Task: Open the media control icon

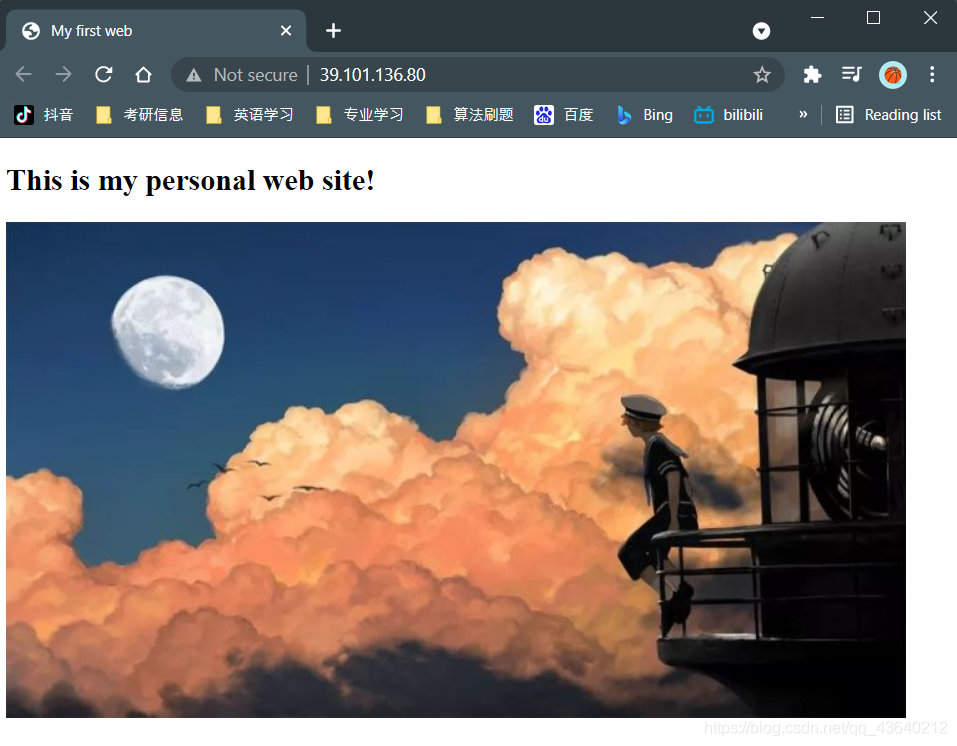Action: [851, 74]
